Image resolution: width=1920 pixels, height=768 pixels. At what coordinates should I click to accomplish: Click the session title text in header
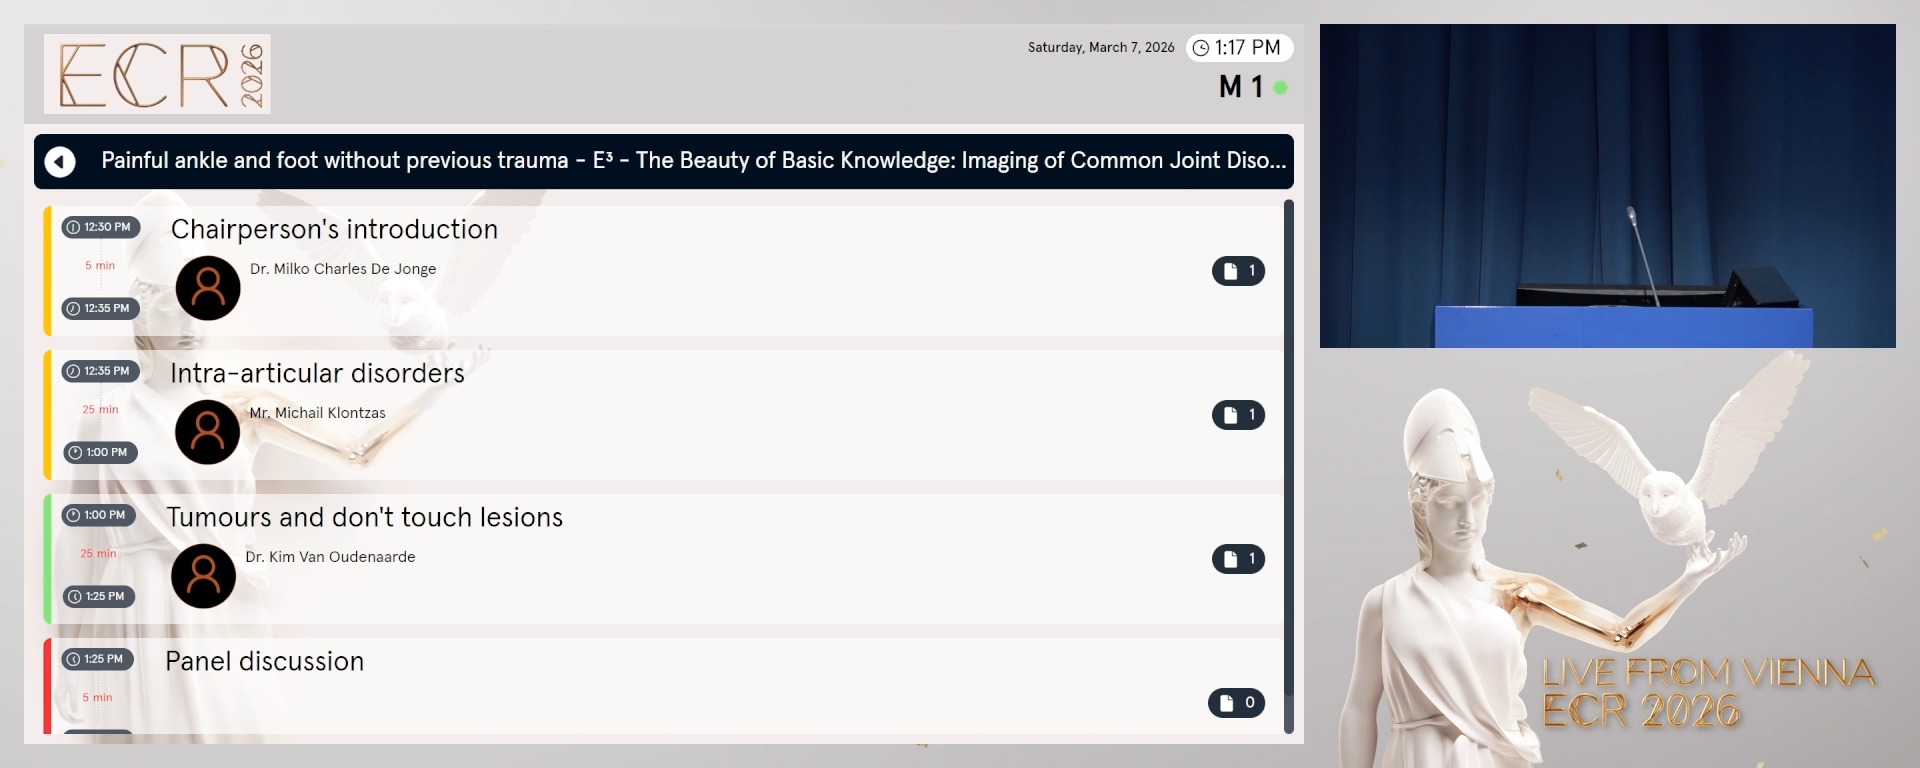[x=693, y=161]
